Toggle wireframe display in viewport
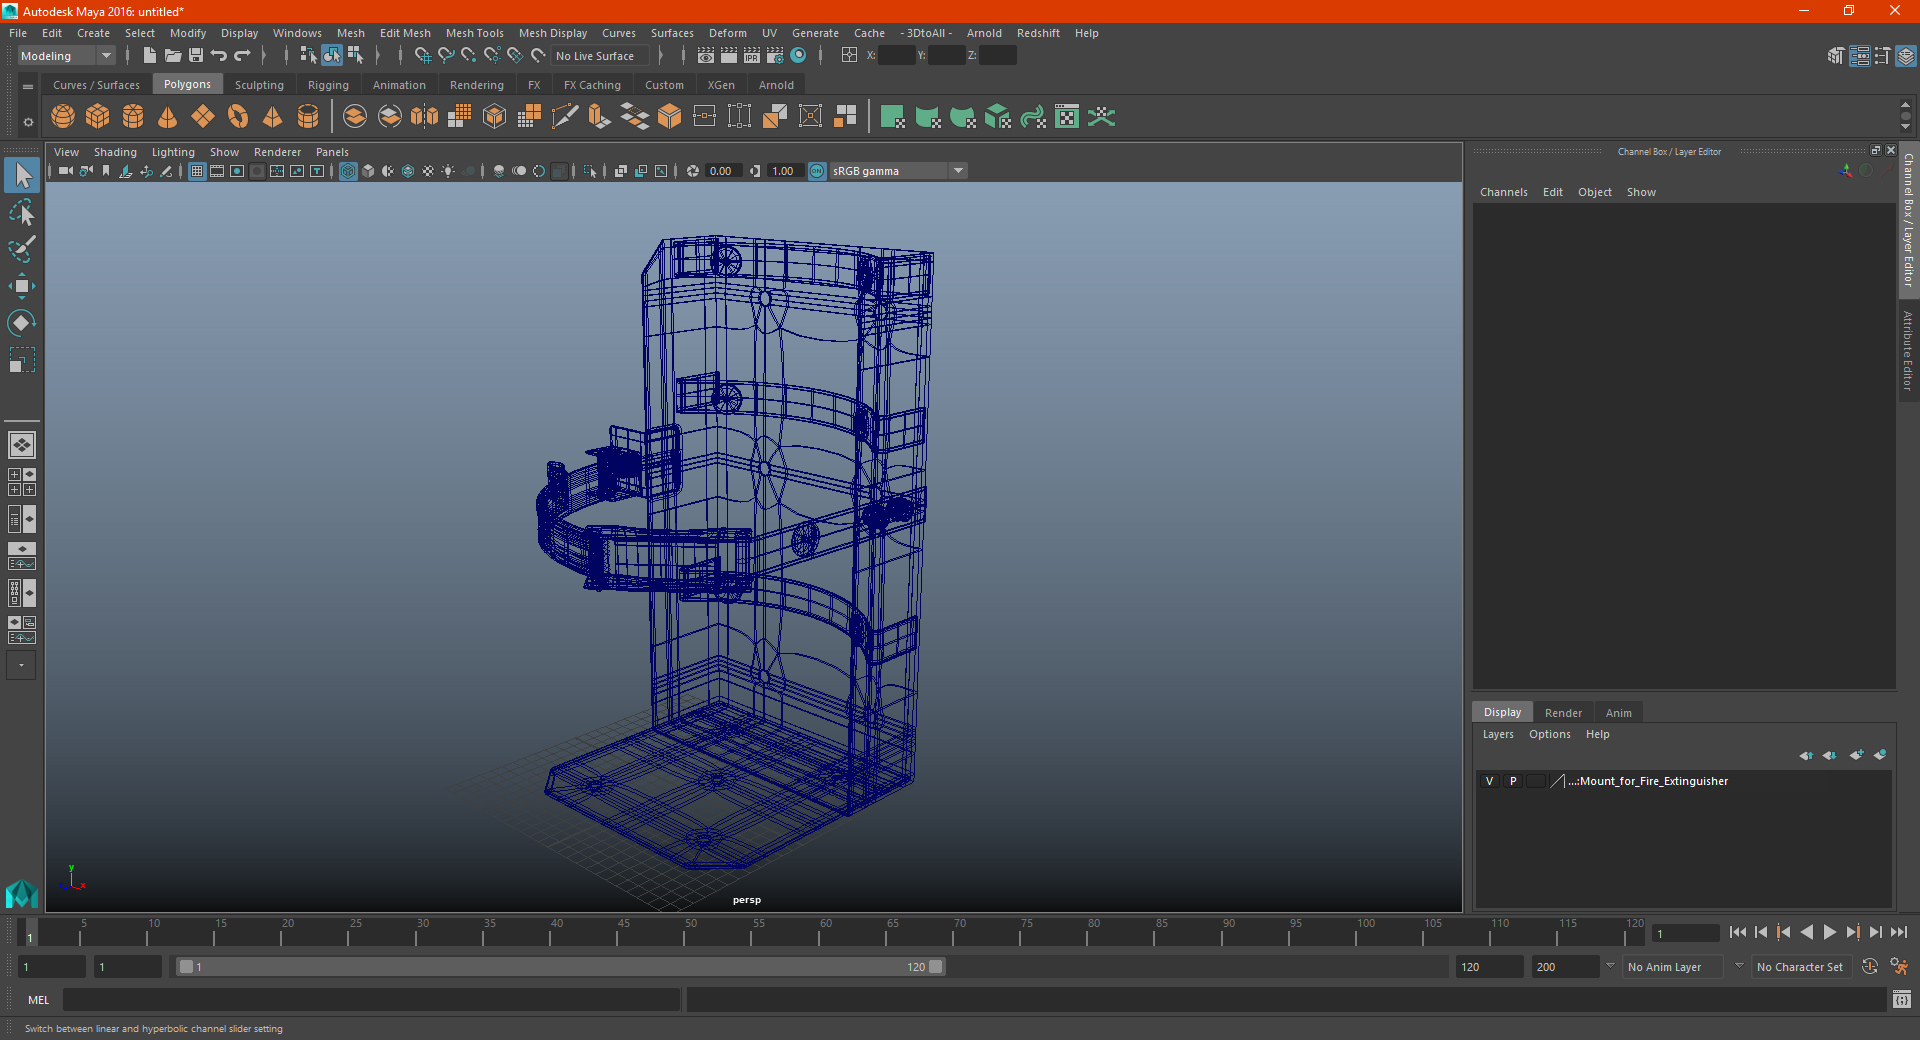Screen dimensions: 1920x1040 348,171
